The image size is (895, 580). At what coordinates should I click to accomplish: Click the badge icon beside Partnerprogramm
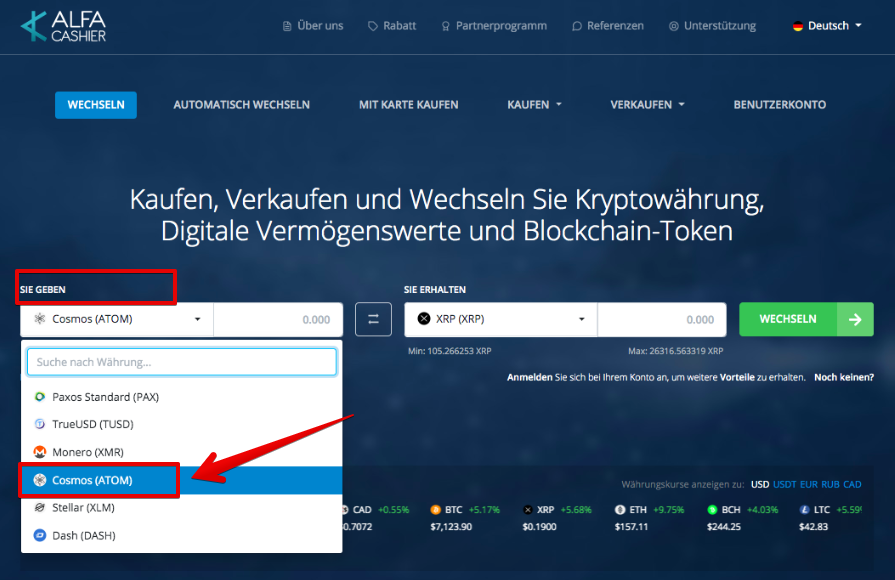pyautogui.click(x=446, y=26)
